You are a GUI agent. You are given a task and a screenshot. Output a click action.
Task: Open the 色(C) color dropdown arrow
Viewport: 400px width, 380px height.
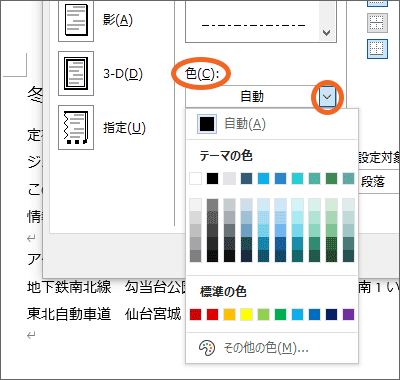[327, 97]
